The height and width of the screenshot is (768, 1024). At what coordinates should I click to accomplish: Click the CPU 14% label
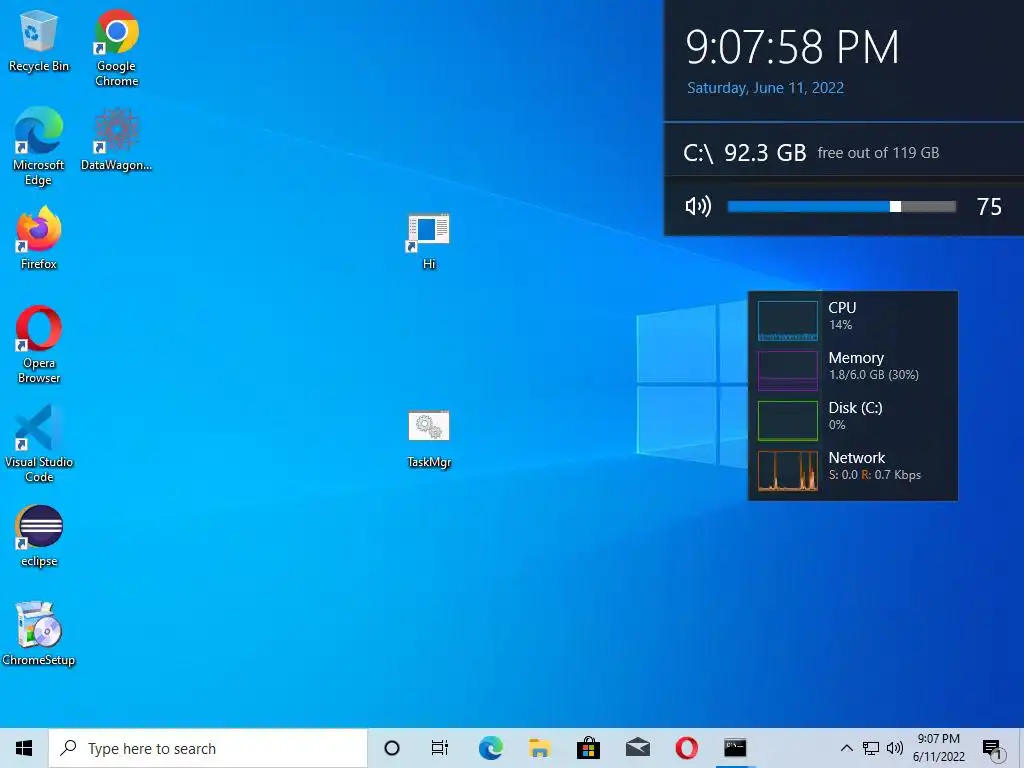click(842, 315)
